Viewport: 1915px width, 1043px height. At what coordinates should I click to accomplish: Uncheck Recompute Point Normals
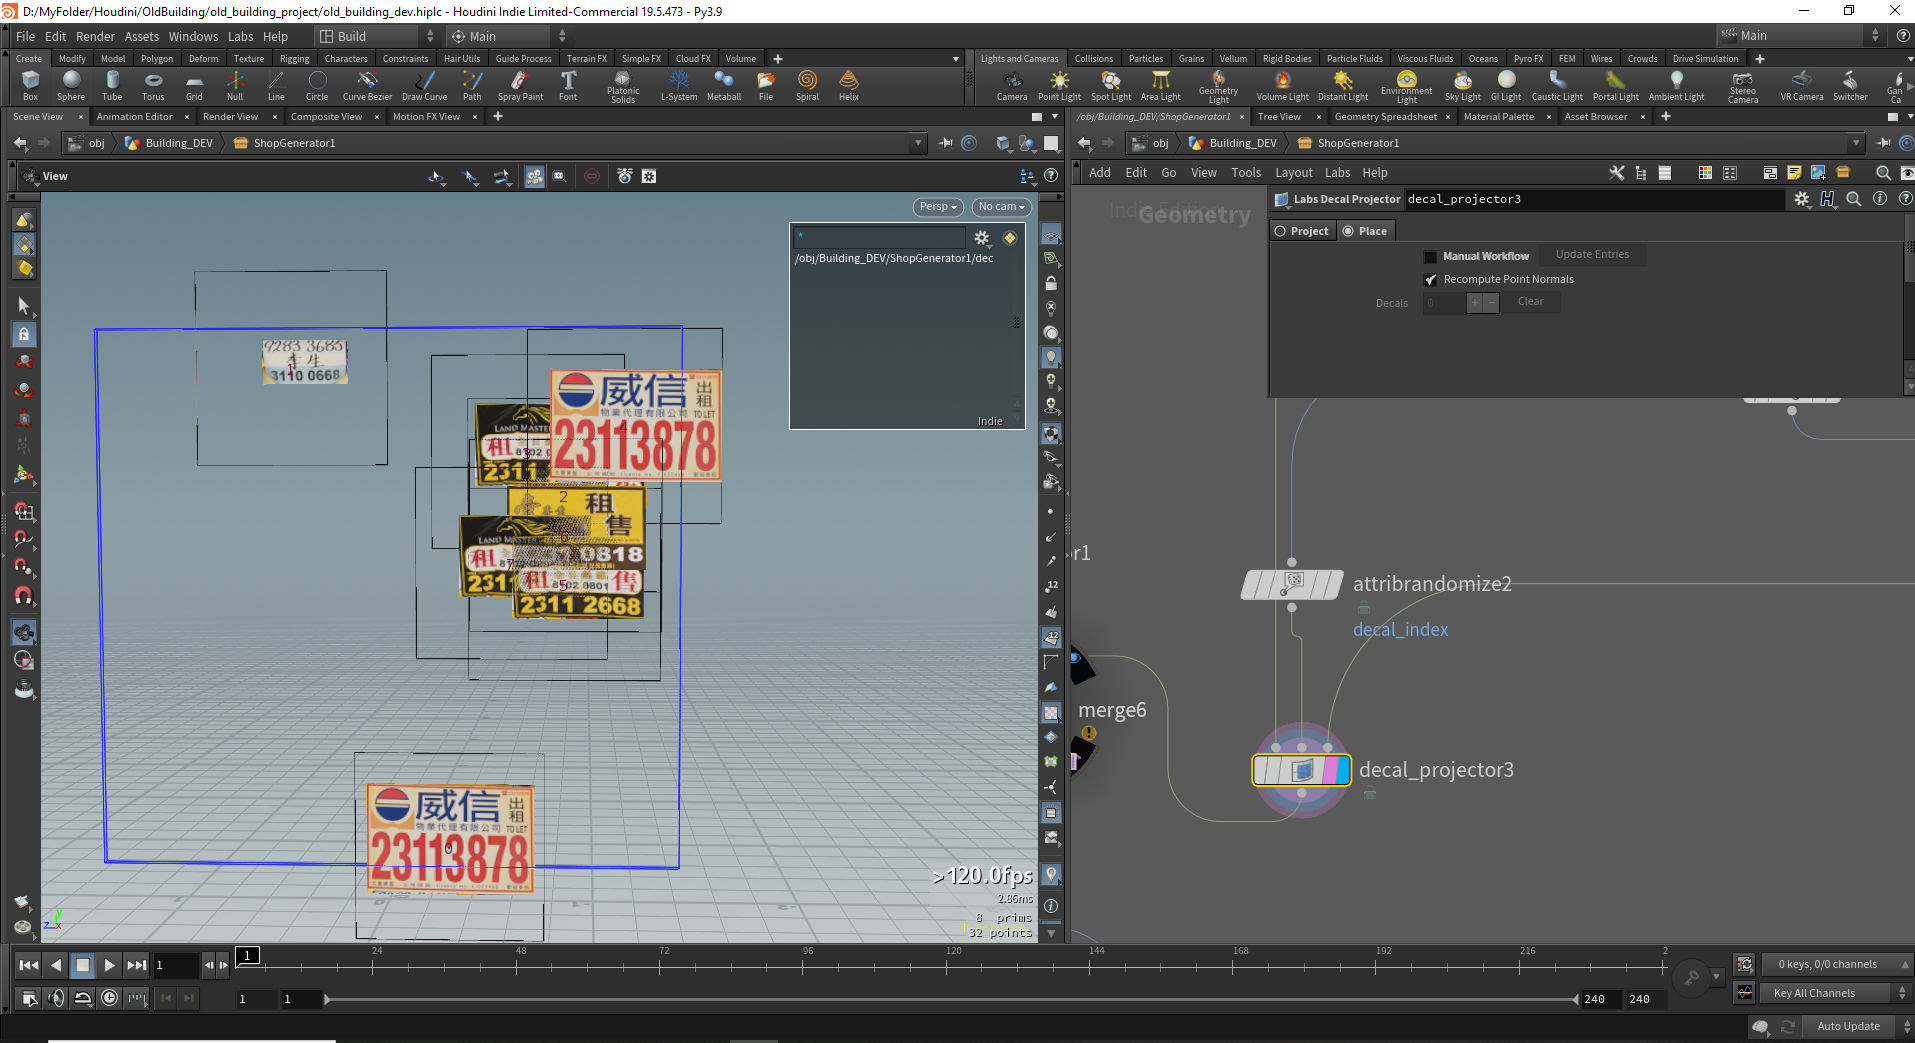[1430, 280]
